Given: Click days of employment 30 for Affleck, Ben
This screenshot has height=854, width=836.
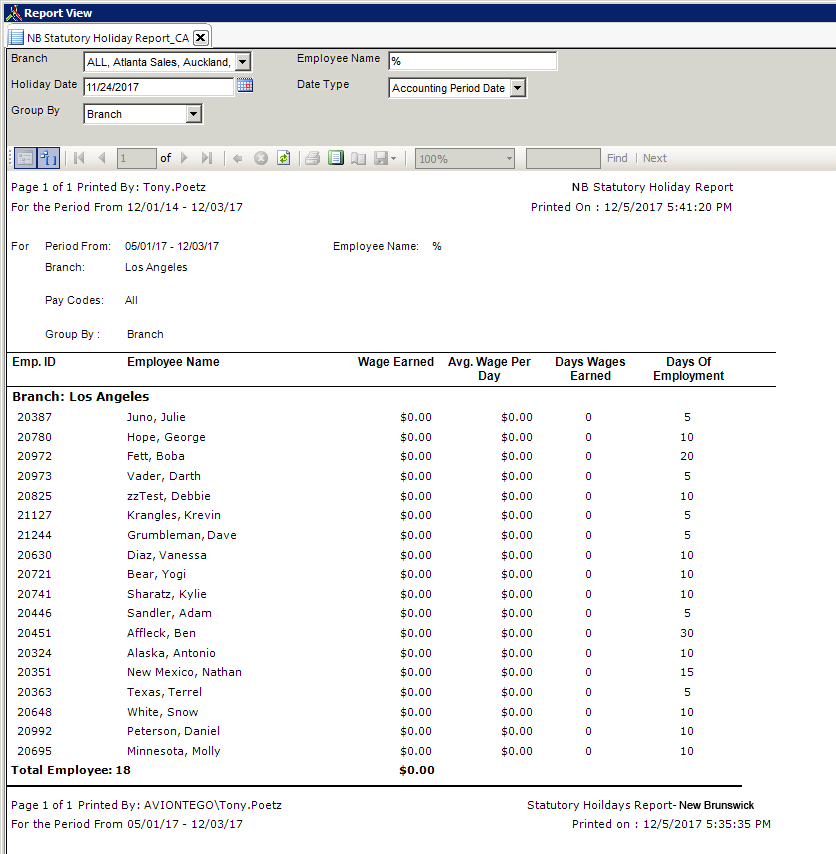Looking at the screenshot, I should point(687,633).
